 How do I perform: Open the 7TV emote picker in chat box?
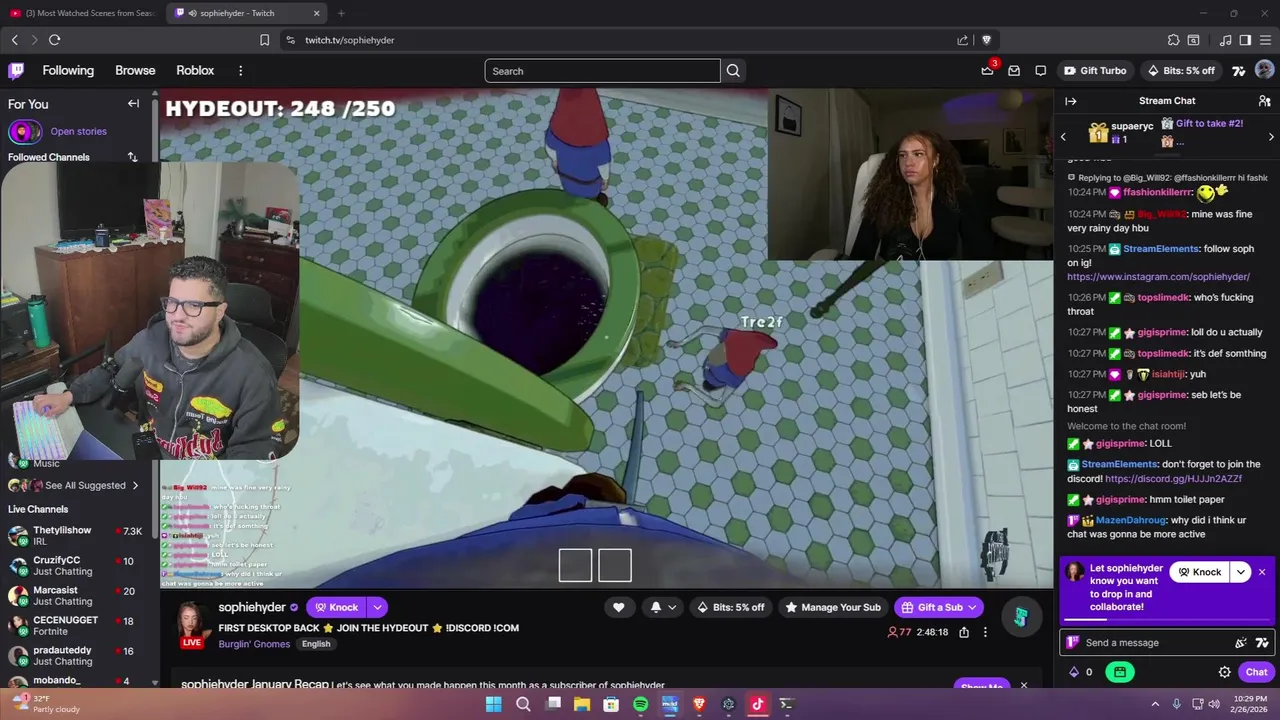(x=1262, y=643)
